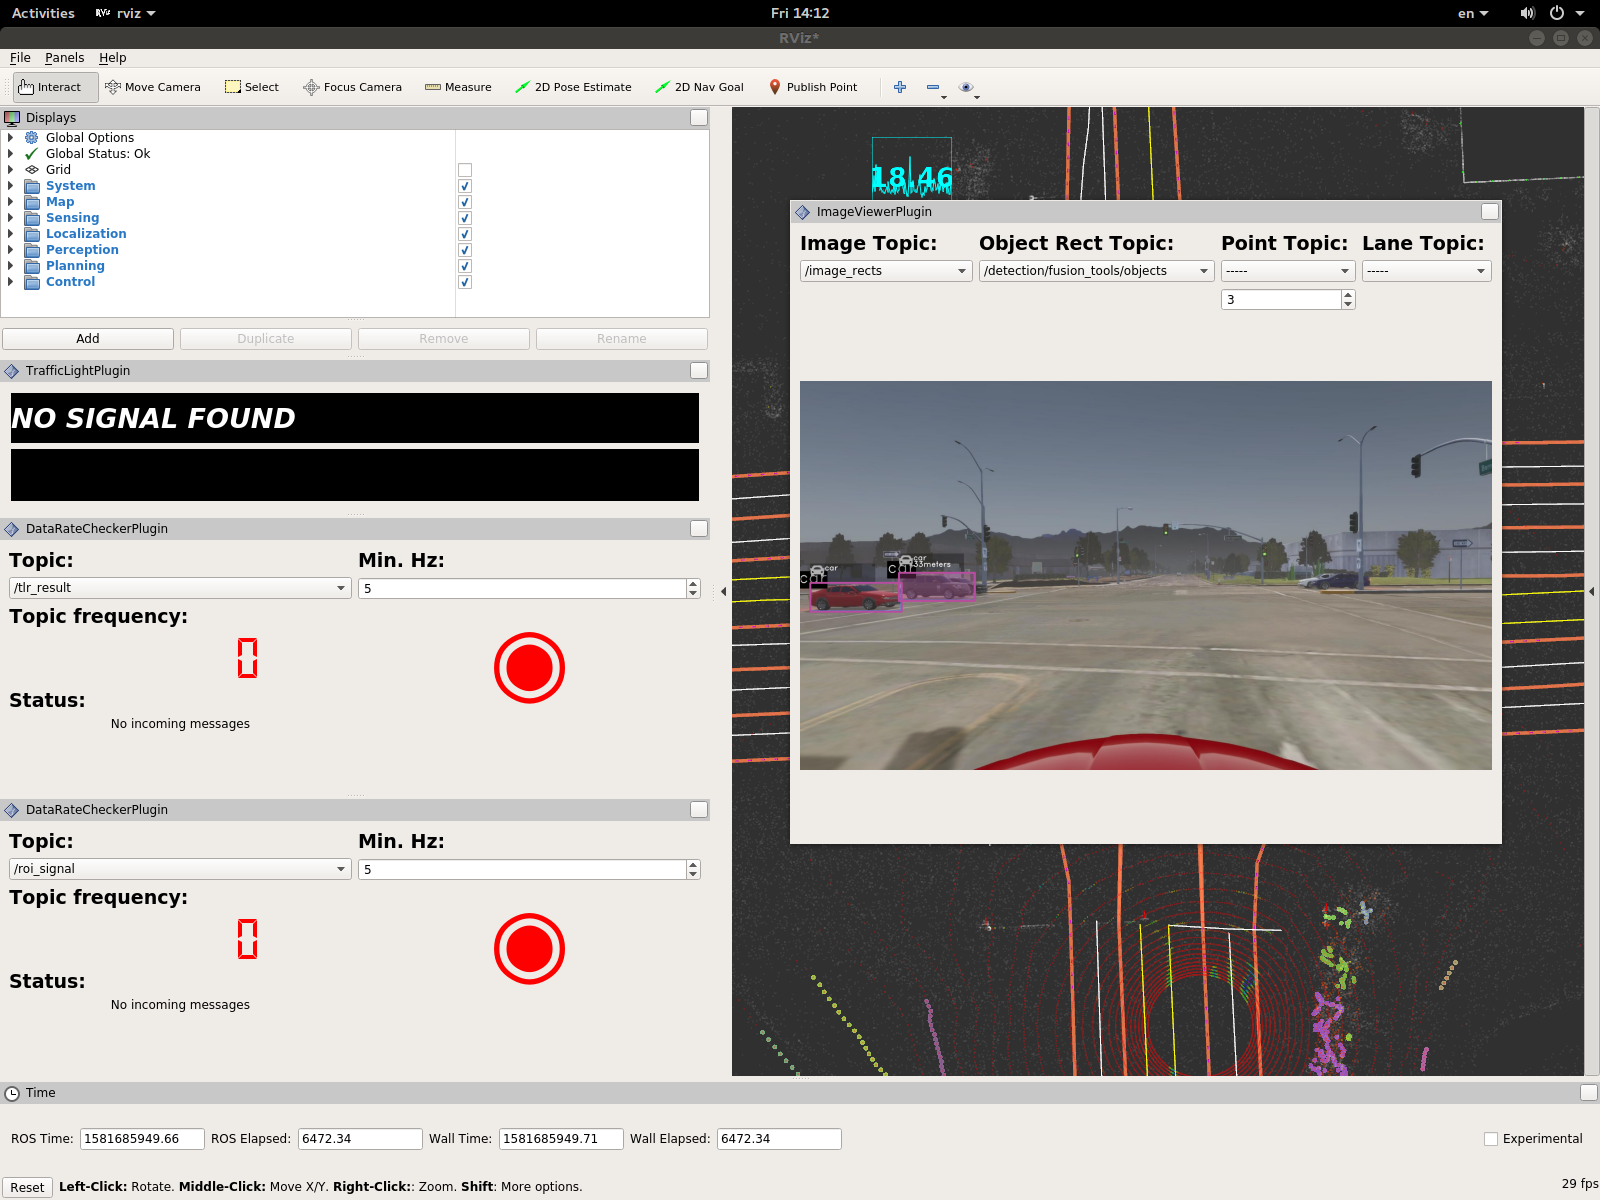Click the blue plus add-tool icon
1600x1200 pixels.
pyautogui.click(x=900, y=87)
